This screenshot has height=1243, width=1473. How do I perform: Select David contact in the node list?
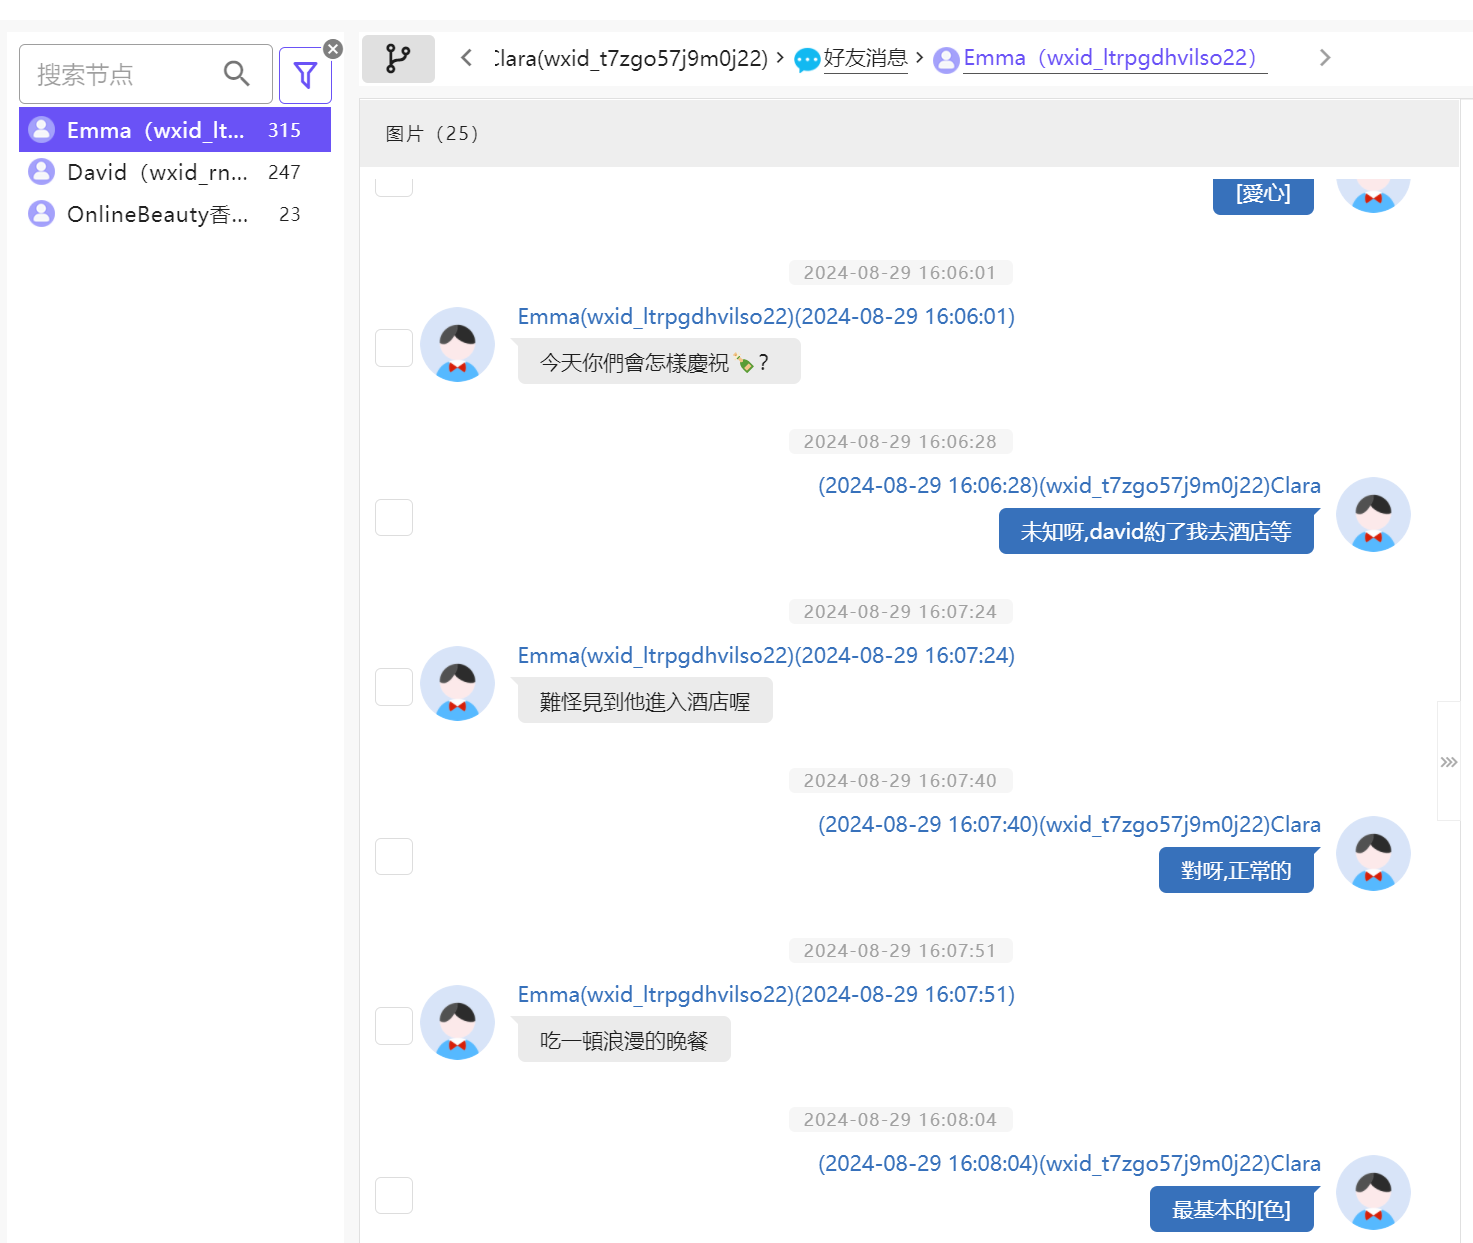(x=157, y=172)
